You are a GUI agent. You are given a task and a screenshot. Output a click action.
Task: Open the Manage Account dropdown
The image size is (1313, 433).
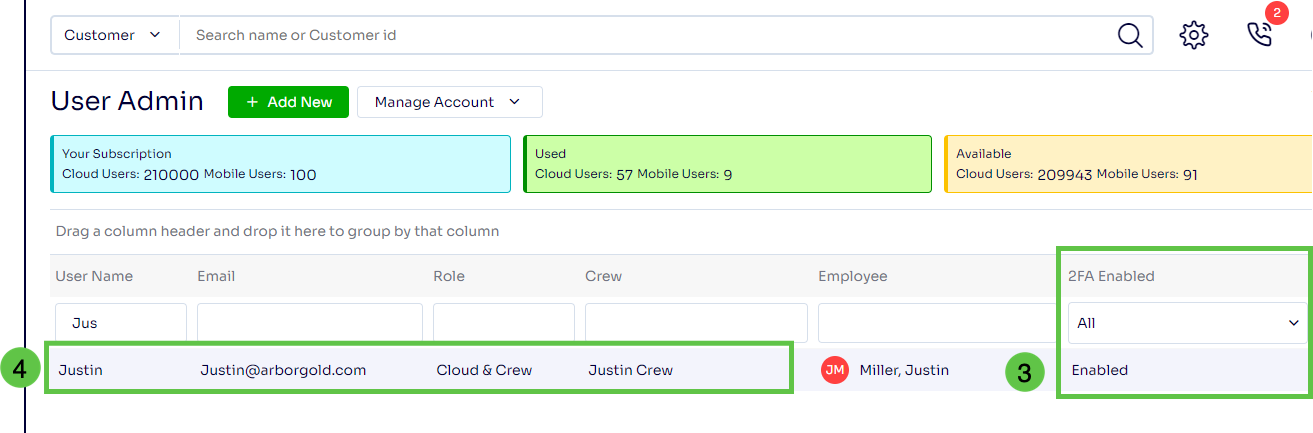click(449, 102)
